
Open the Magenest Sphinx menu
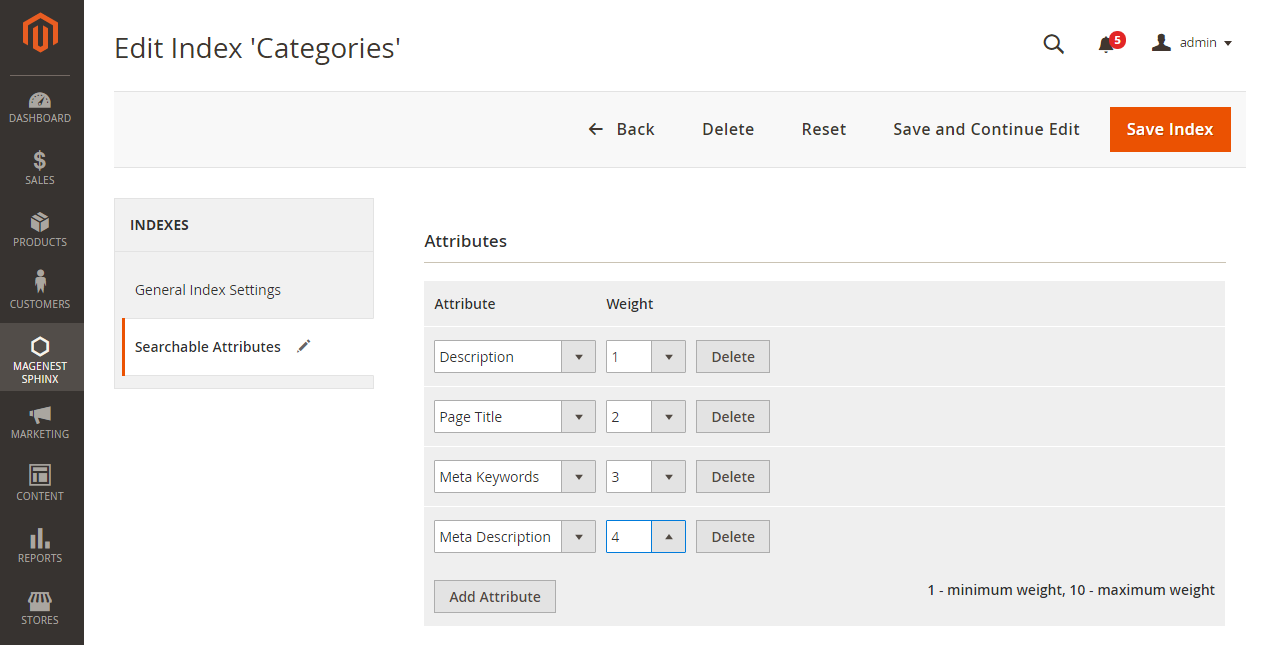point(40,357)
